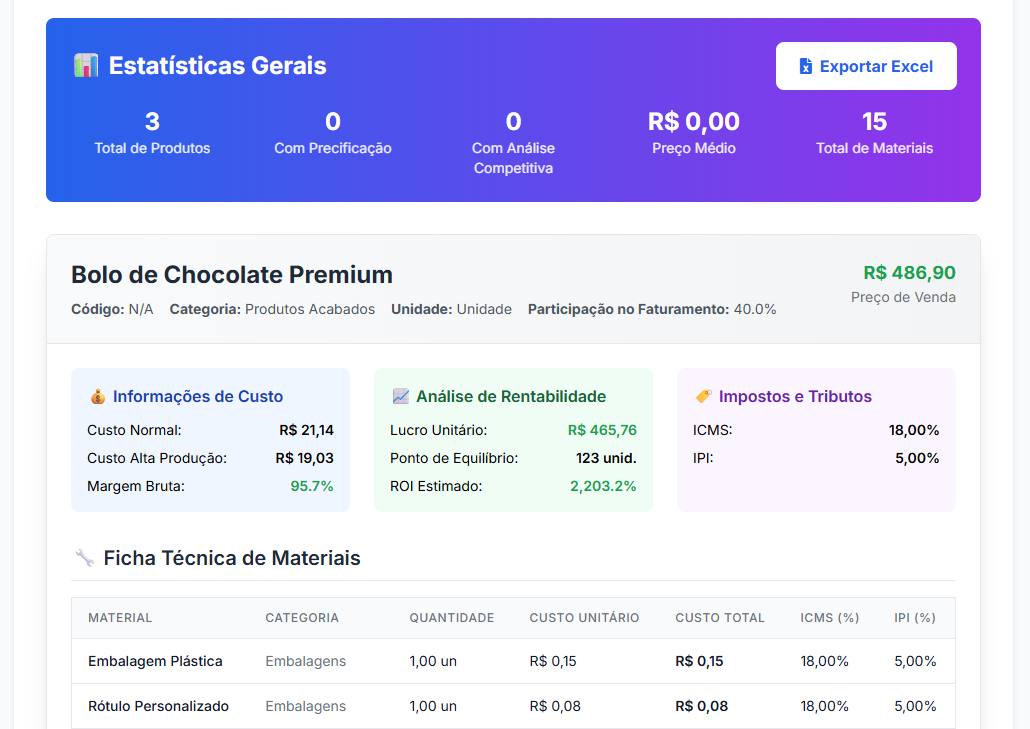Click the R$ 486,90 sale price
1030x729 pixels.
909,273
